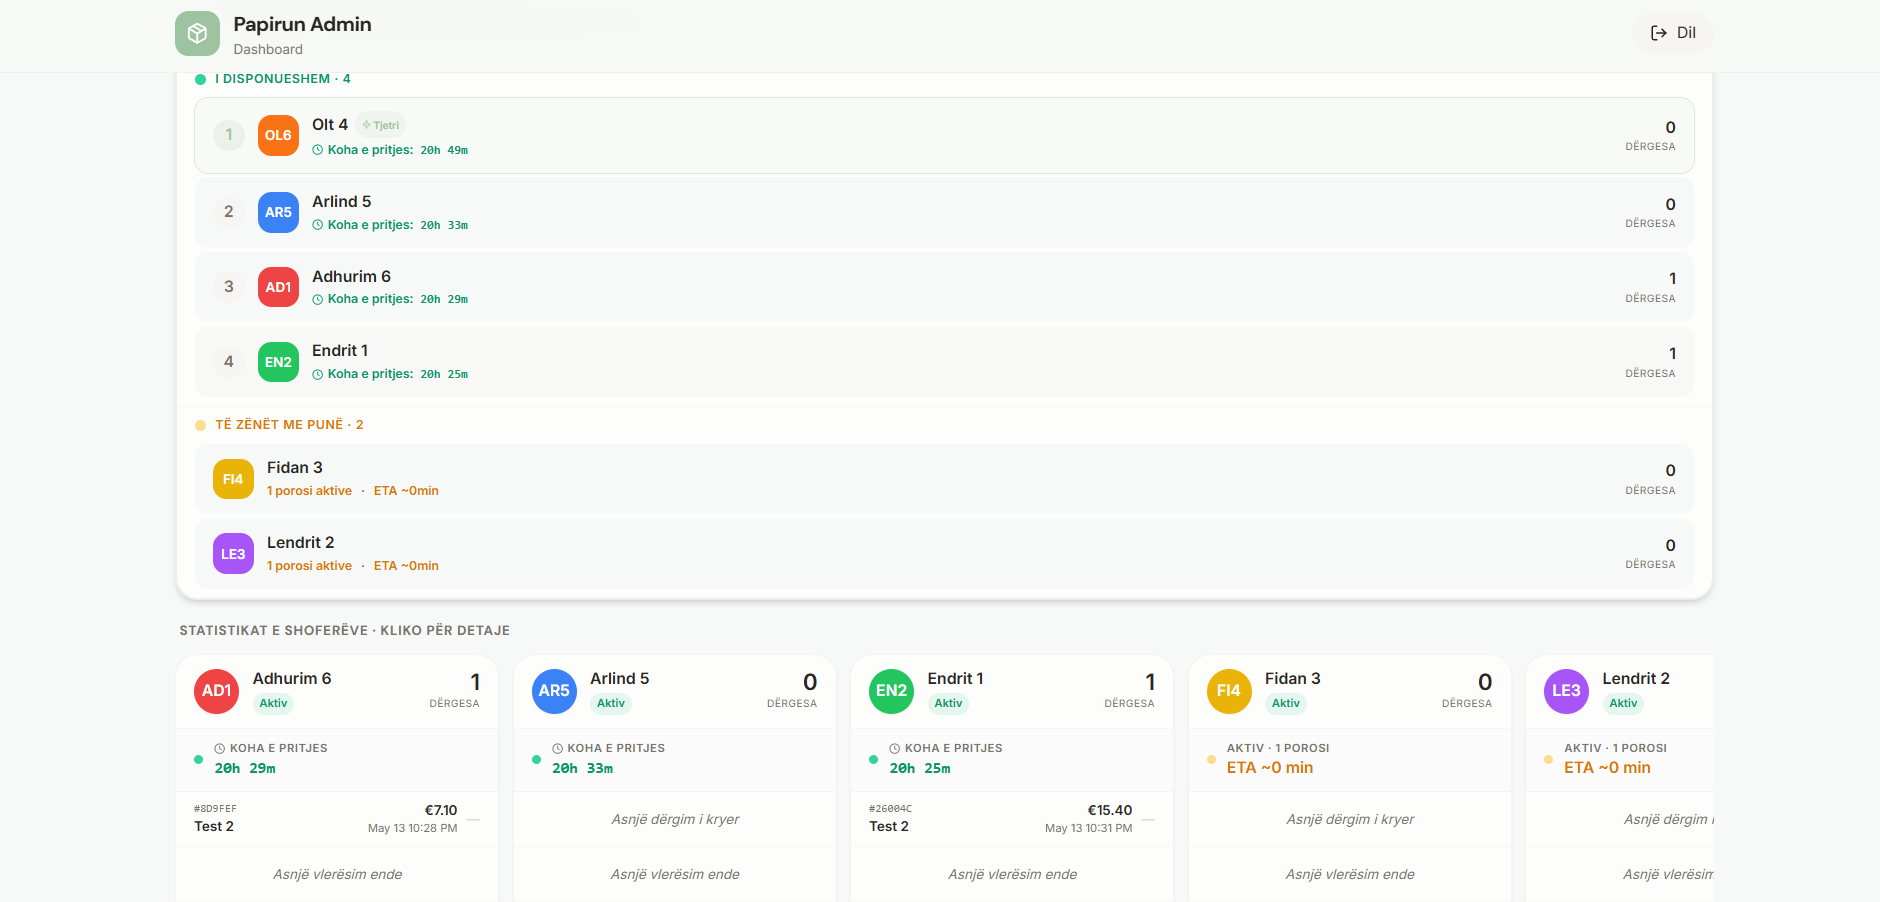The image size is (1880, 902).
Task: Open the Arlind 5 row in available list
Action: click(x=944, y=213)
